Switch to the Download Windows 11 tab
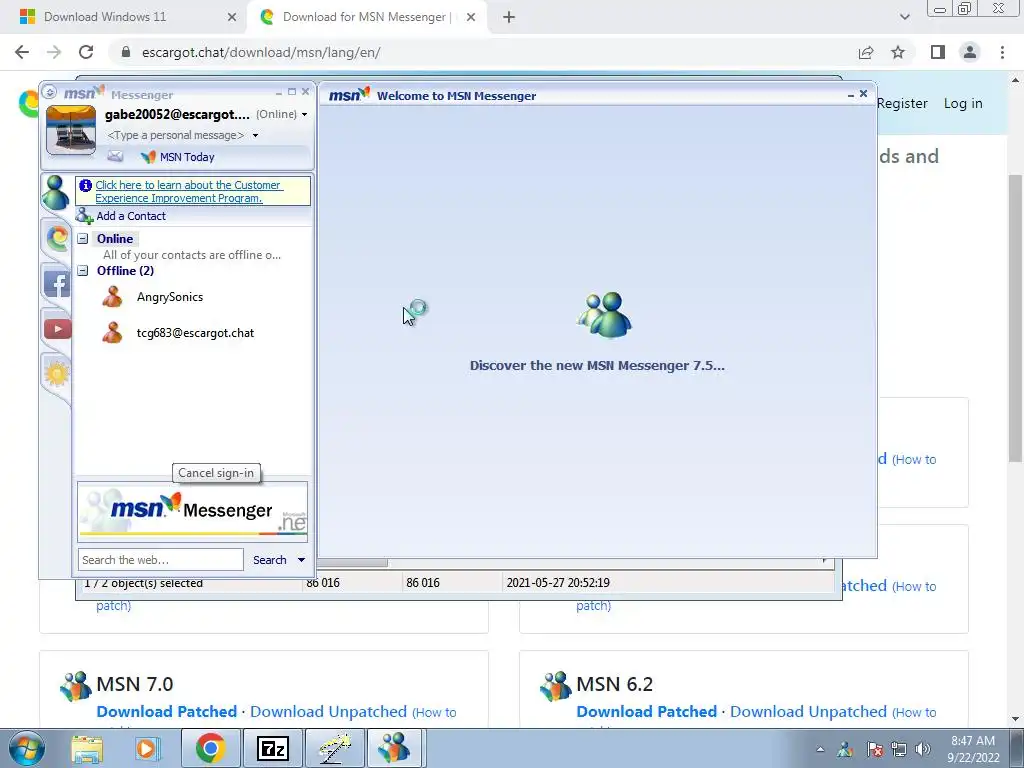The width and height of the screenshot is (1024, 768). [x=104, y=17]
